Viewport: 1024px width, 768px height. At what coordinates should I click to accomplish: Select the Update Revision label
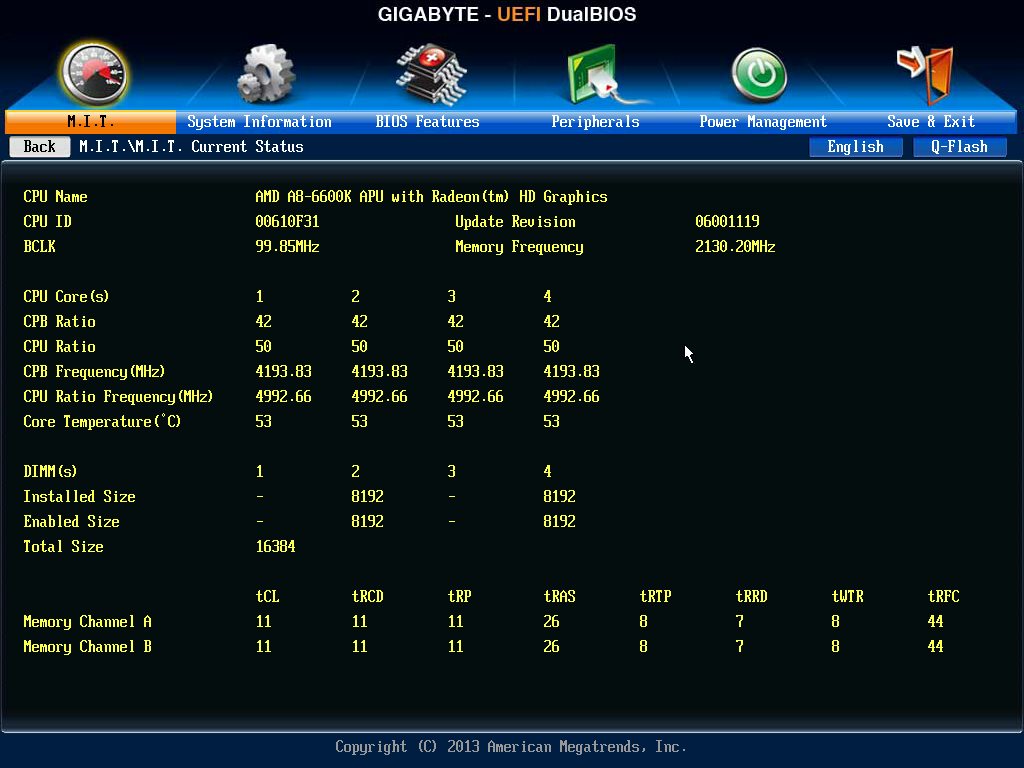click(x=515, y=221)
